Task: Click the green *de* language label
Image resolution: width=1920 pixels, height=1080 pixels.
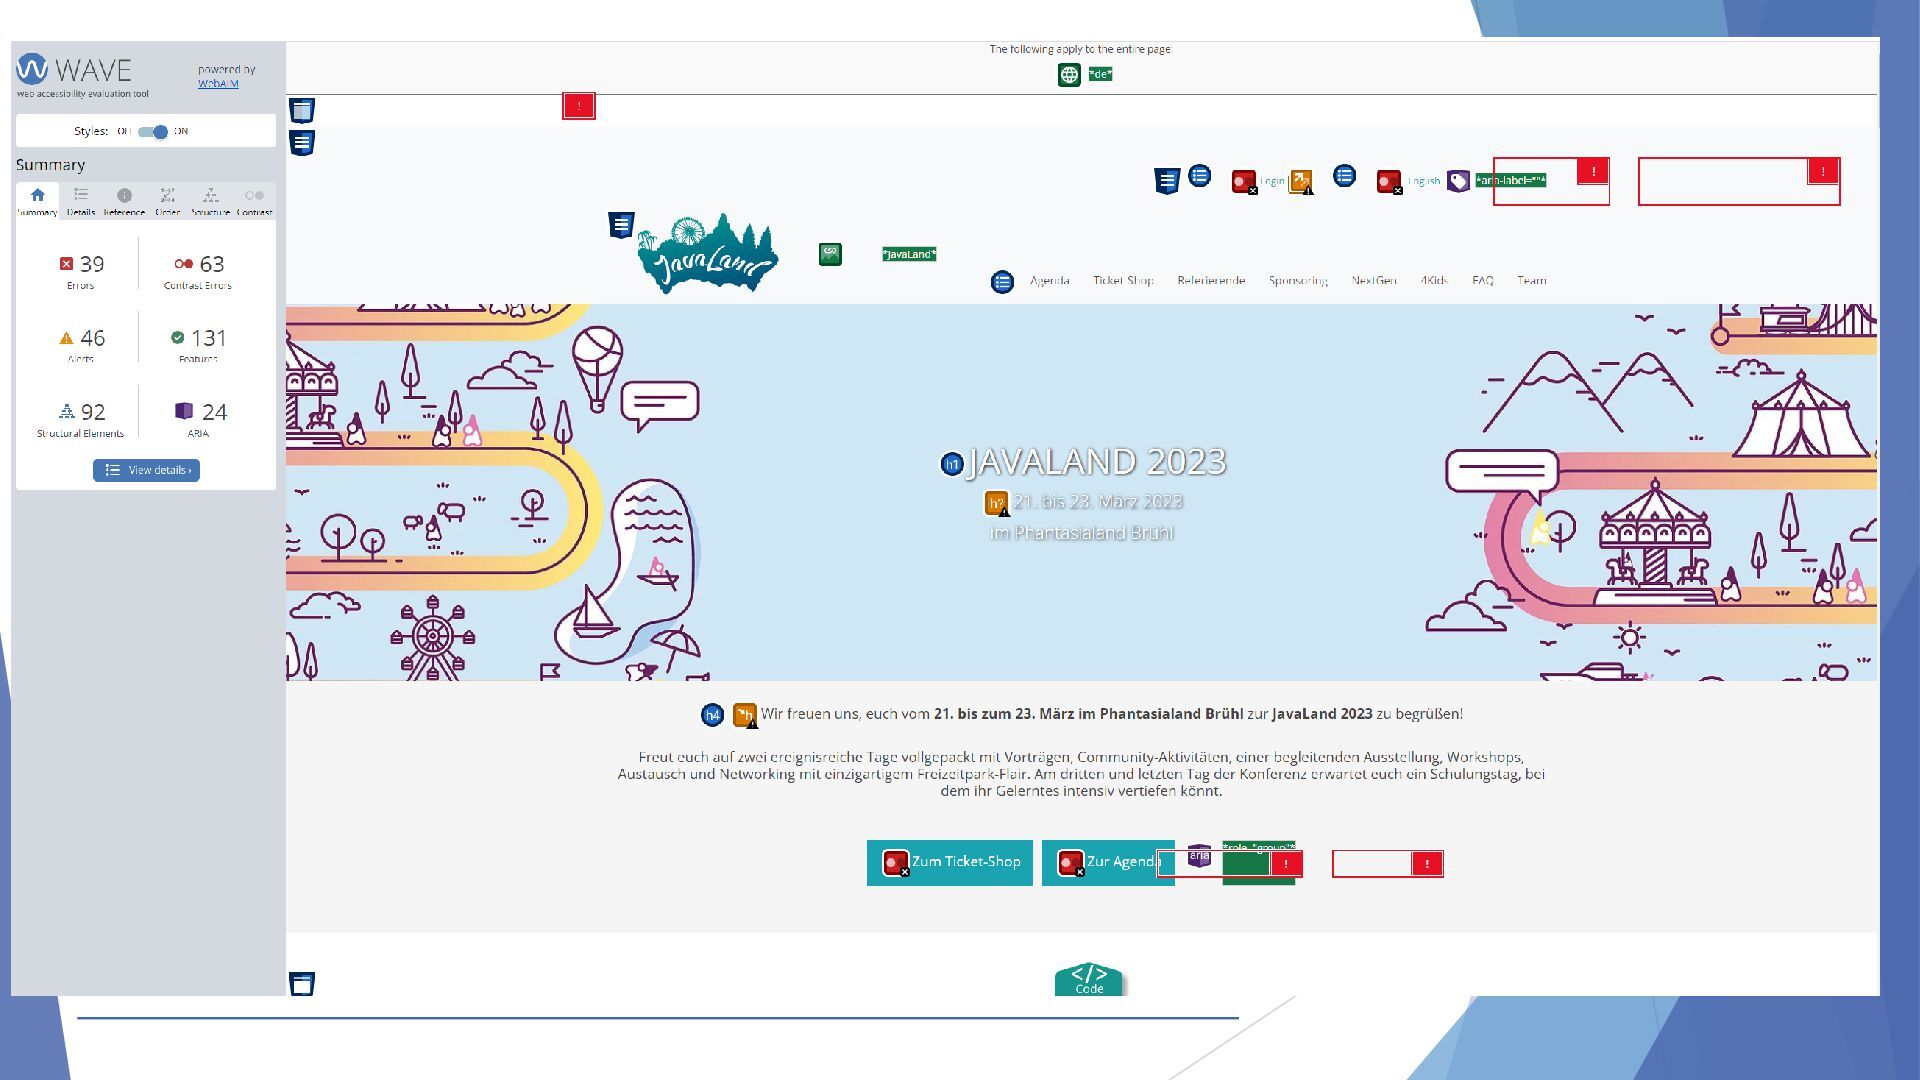Action: (x=1100, y=74)
